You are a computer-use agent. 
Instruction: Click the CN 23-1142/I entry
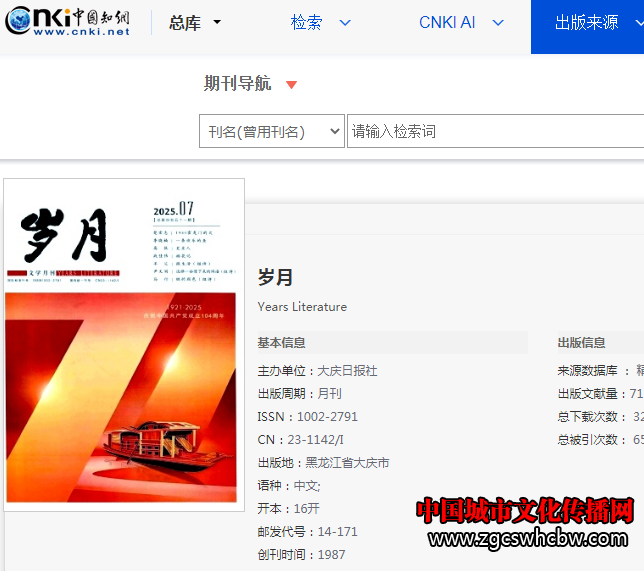(x=300, y=440)
